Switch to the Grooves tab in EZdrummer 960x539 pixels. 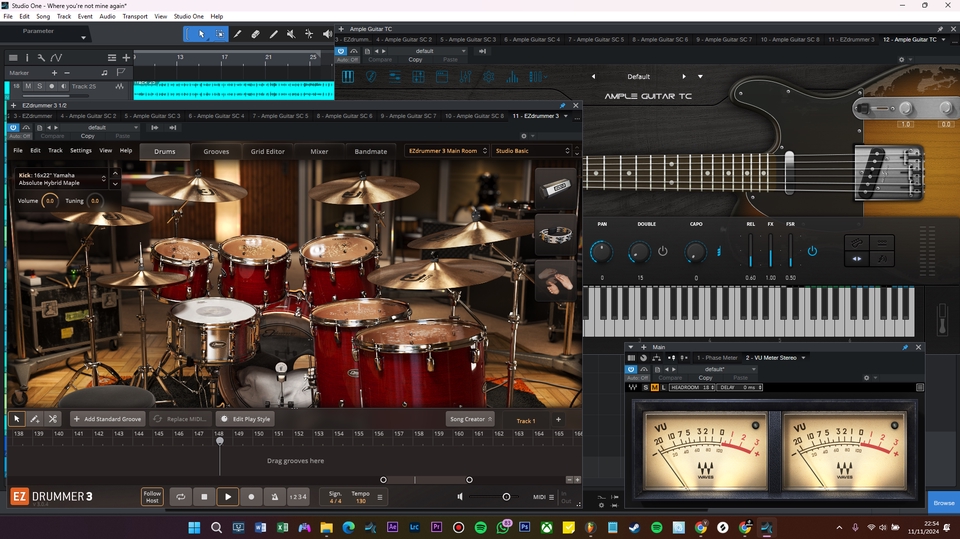(216, 151)
